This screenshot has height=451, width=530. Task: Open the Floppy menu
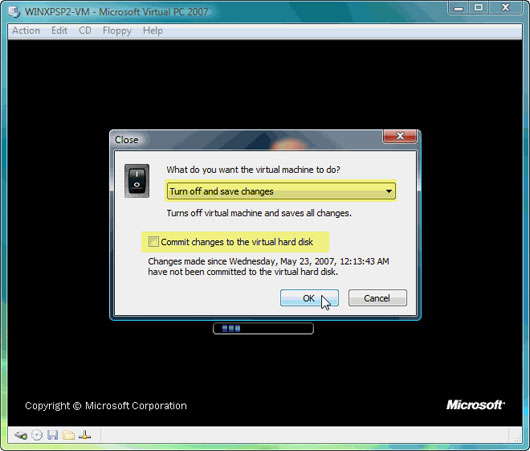pyautogui.click(x=117, y=30)
